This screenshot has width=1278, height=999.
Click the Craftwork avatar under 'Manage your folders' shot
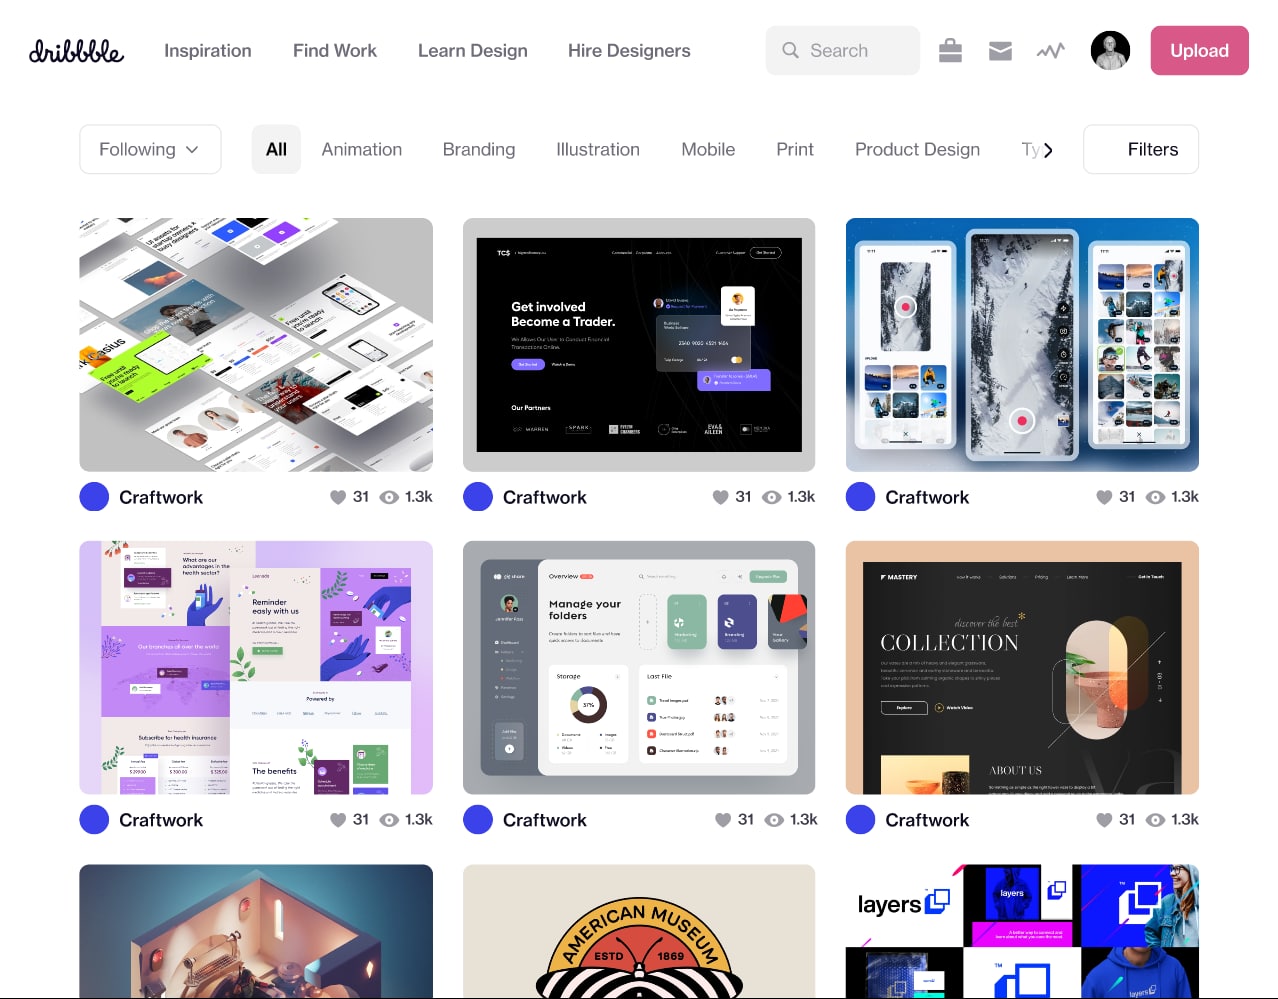tap(478, 820)
